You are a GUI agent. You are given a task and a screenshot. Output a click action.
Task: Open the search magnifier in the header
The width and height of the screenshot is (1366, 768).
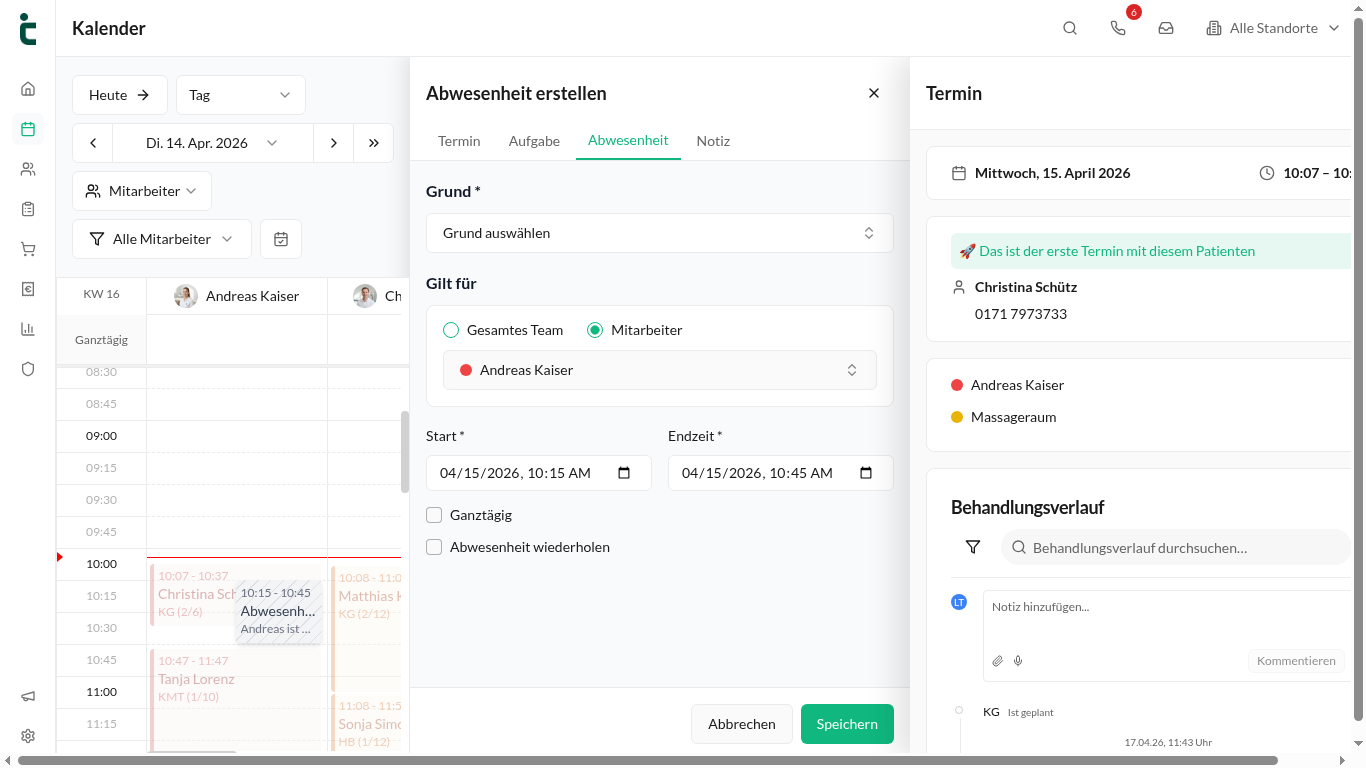tap(1070, 28)
